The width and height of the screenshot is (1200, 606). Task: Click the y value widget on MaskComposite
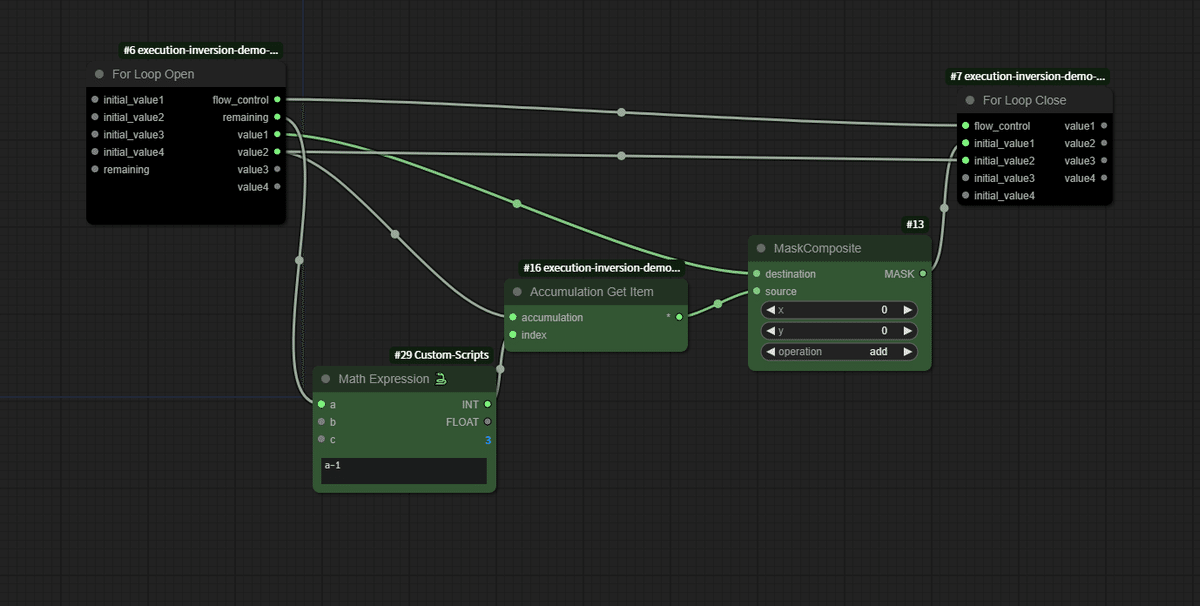coord(838,330)
